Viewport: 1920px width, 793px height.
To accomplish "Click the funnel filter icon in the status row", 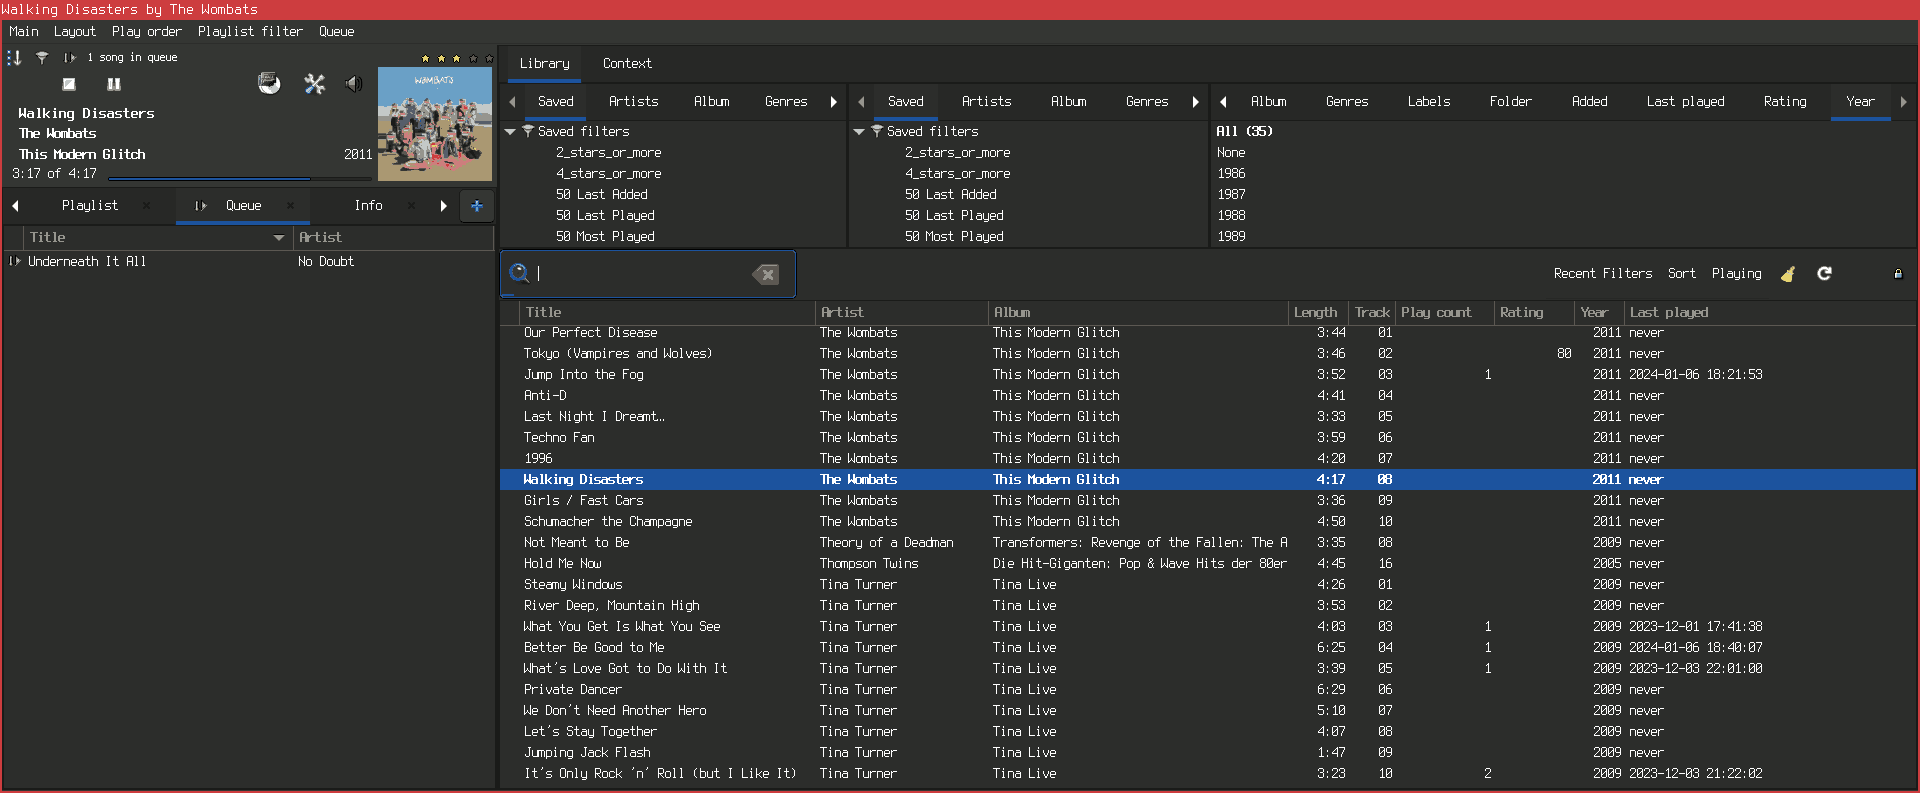I will click(x=42, y=57).
